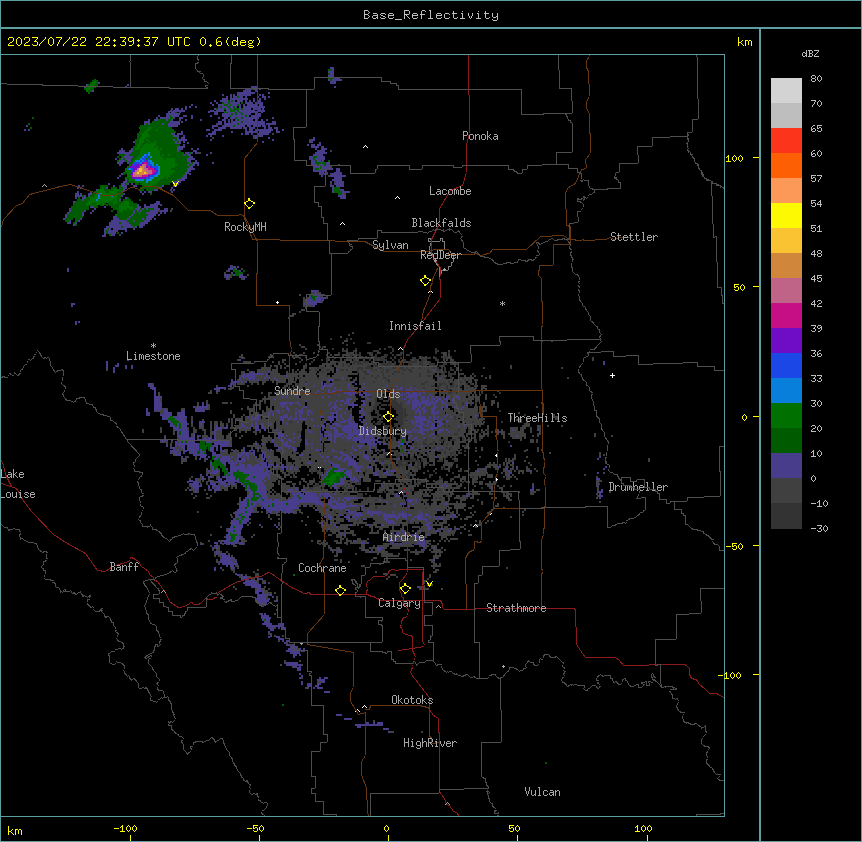Click the Banff label
This screenshot has width=862, height=842.
click(124, 567)
